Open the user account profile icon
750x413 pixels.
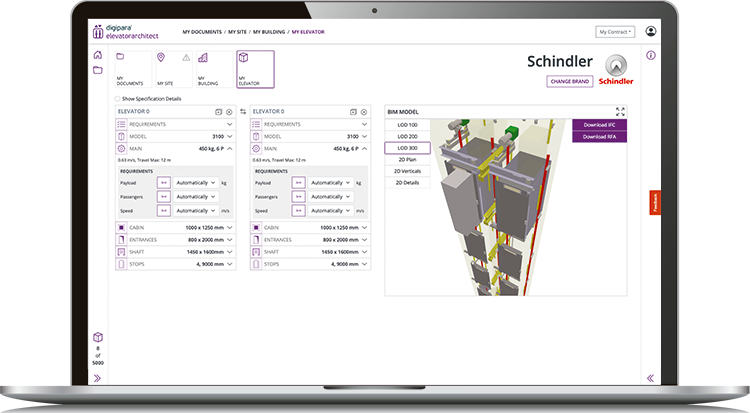pyautogui.click(x=651, y=31)
